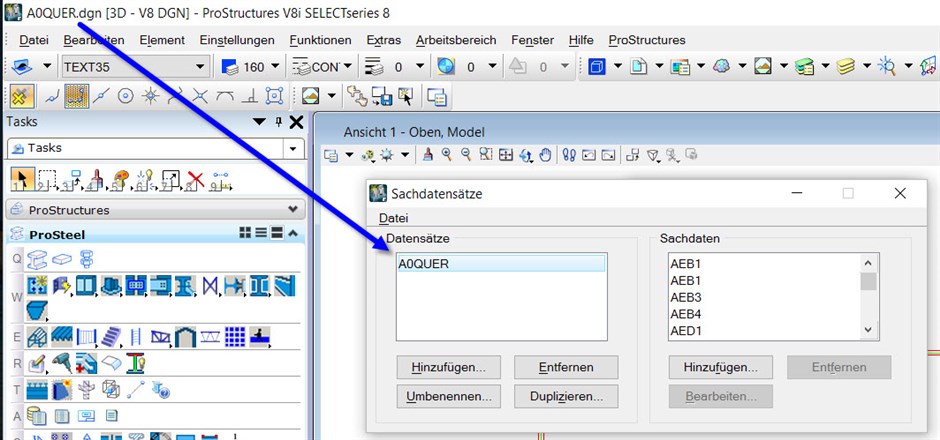Click Entfernen under Datensätze
940x440 pixels.
566,367
